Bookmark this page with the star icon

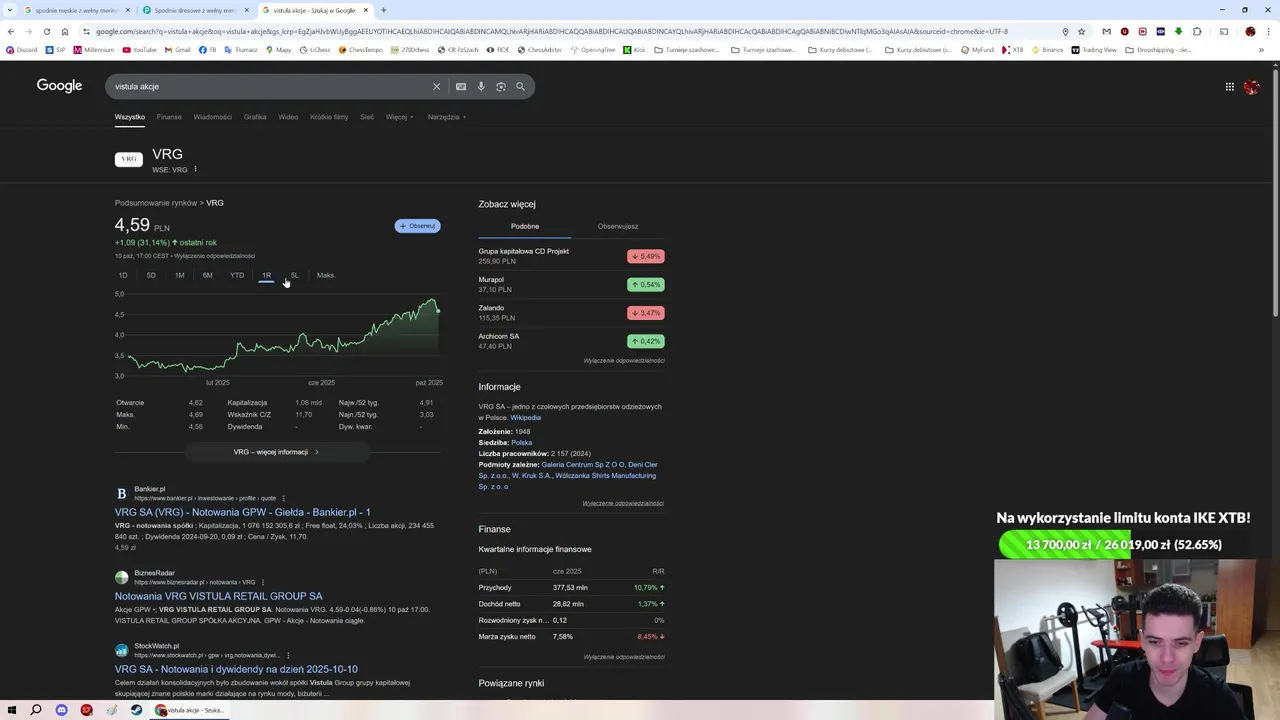[1081, 31]
